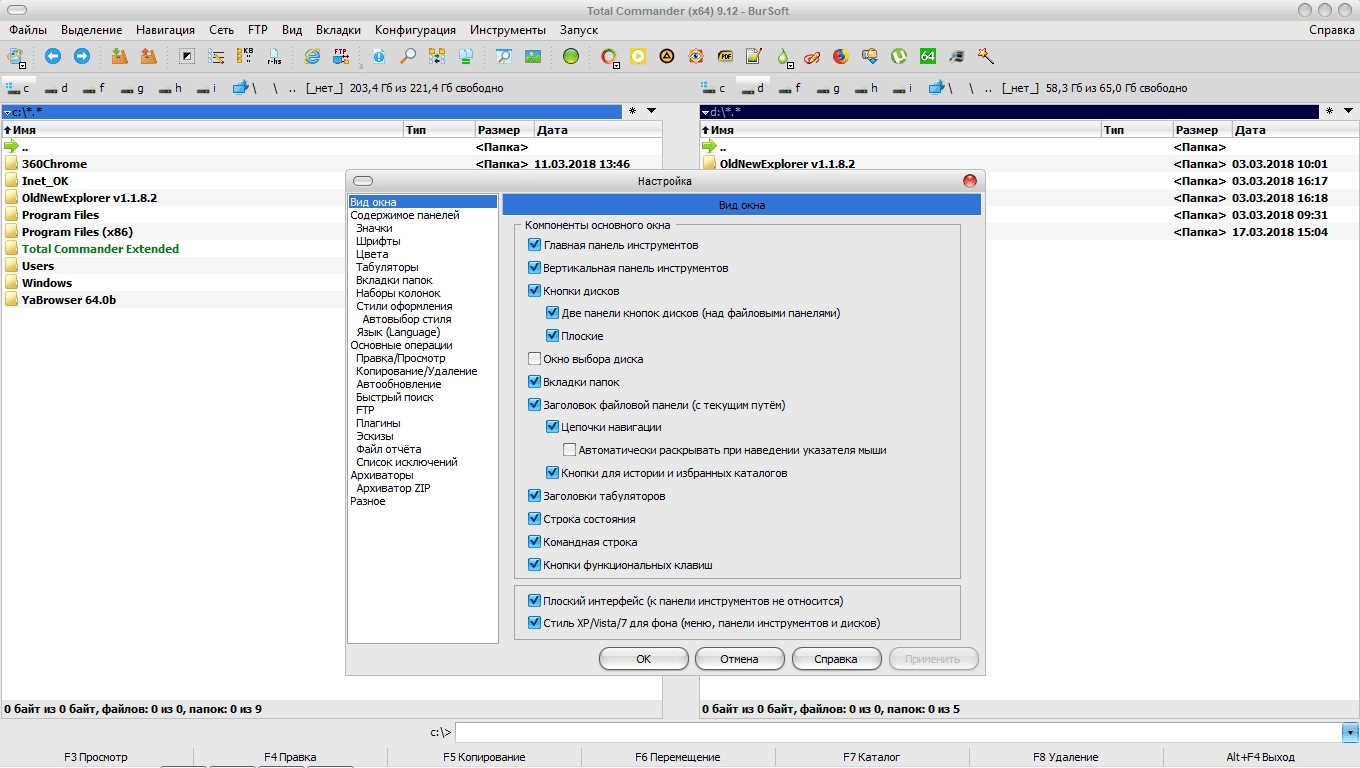The height and width of the screenshot is (768, 1360).
Task: Click the r-hs file attributes icon
Action: click(274, 56)
